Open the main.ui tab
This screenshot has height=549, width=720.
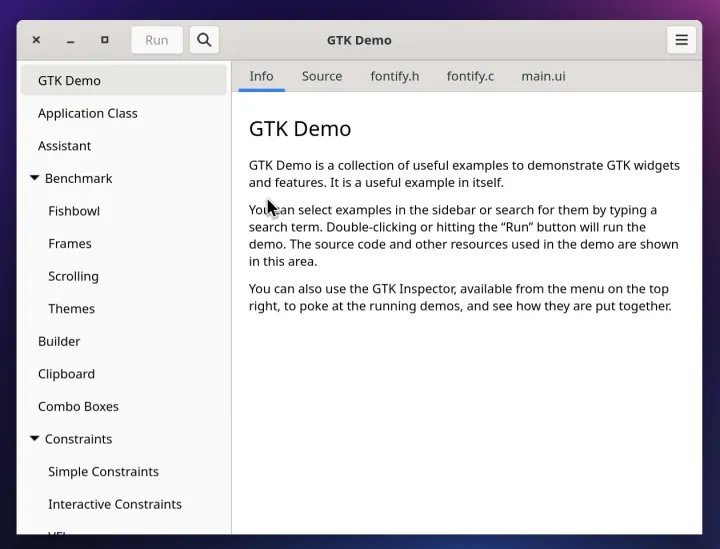click(543, 76)
